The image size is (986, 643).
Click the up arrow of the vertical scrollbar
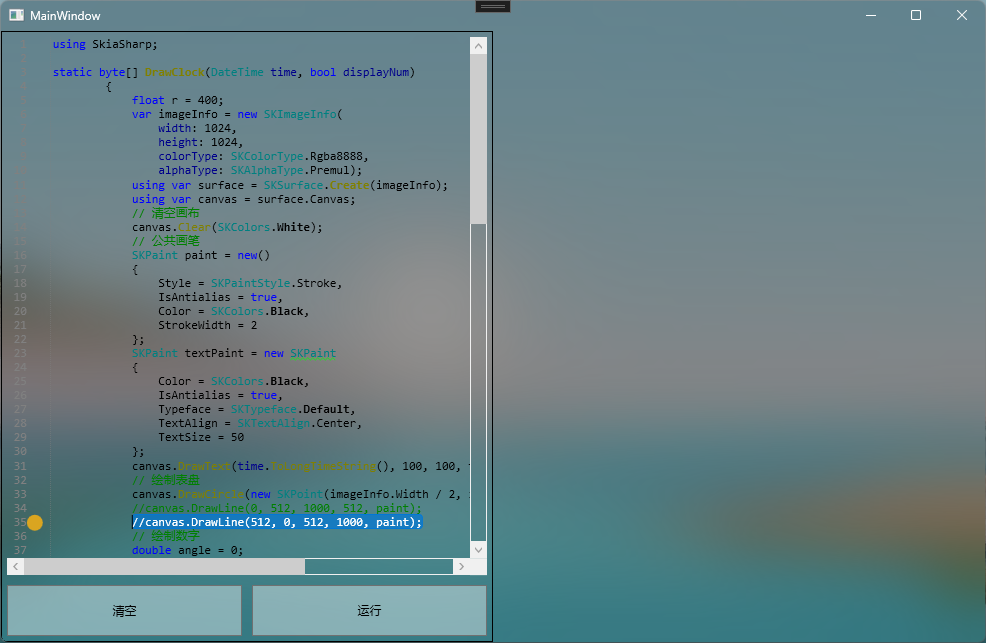(478, 45)
